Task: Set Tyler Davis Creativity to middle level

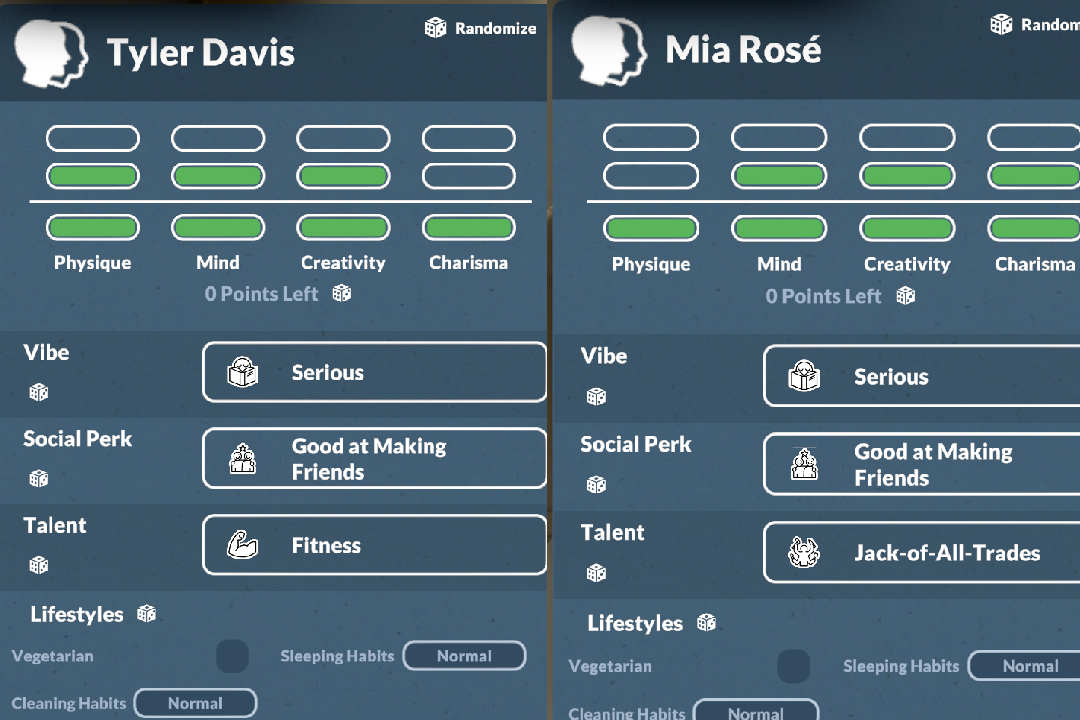Action: coord(344,176)
